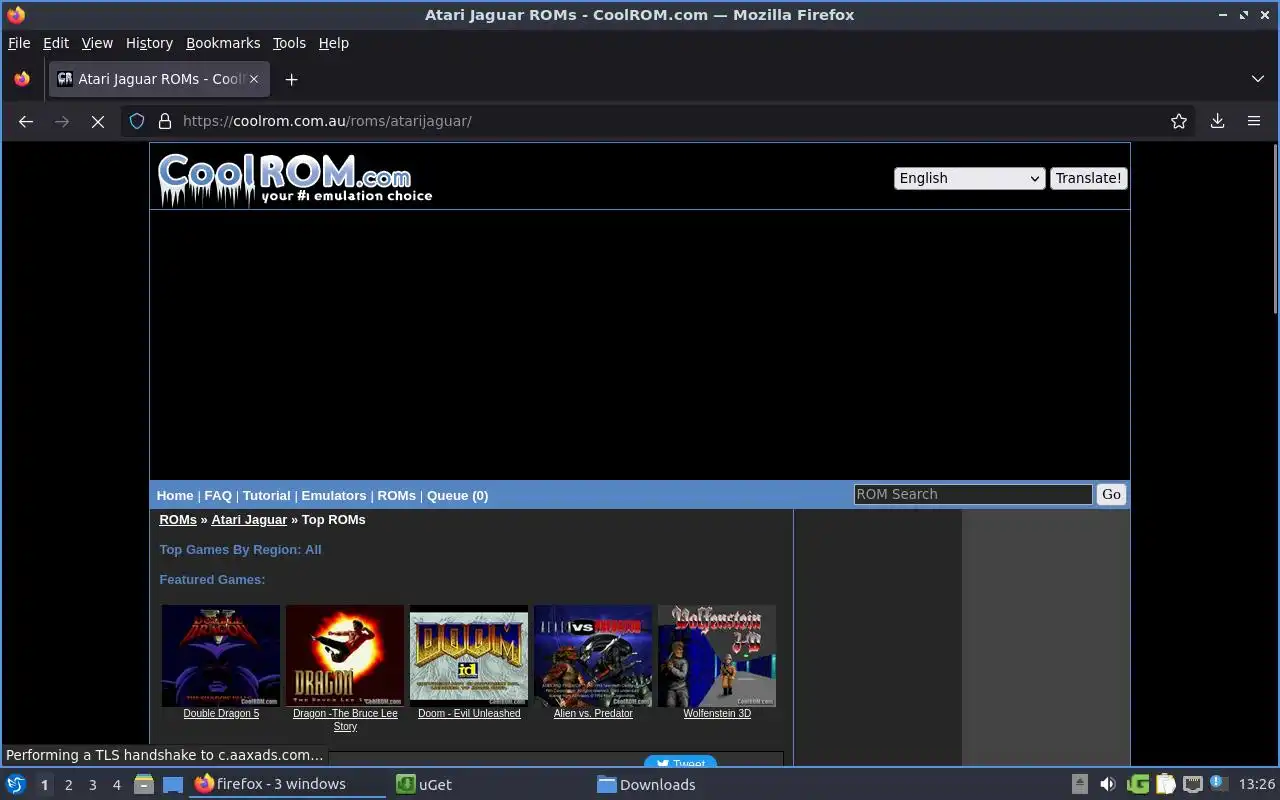This screenshot has height=800, width=1280.
Task: Open the Emulators link
Action: click(x=334, y=495)
